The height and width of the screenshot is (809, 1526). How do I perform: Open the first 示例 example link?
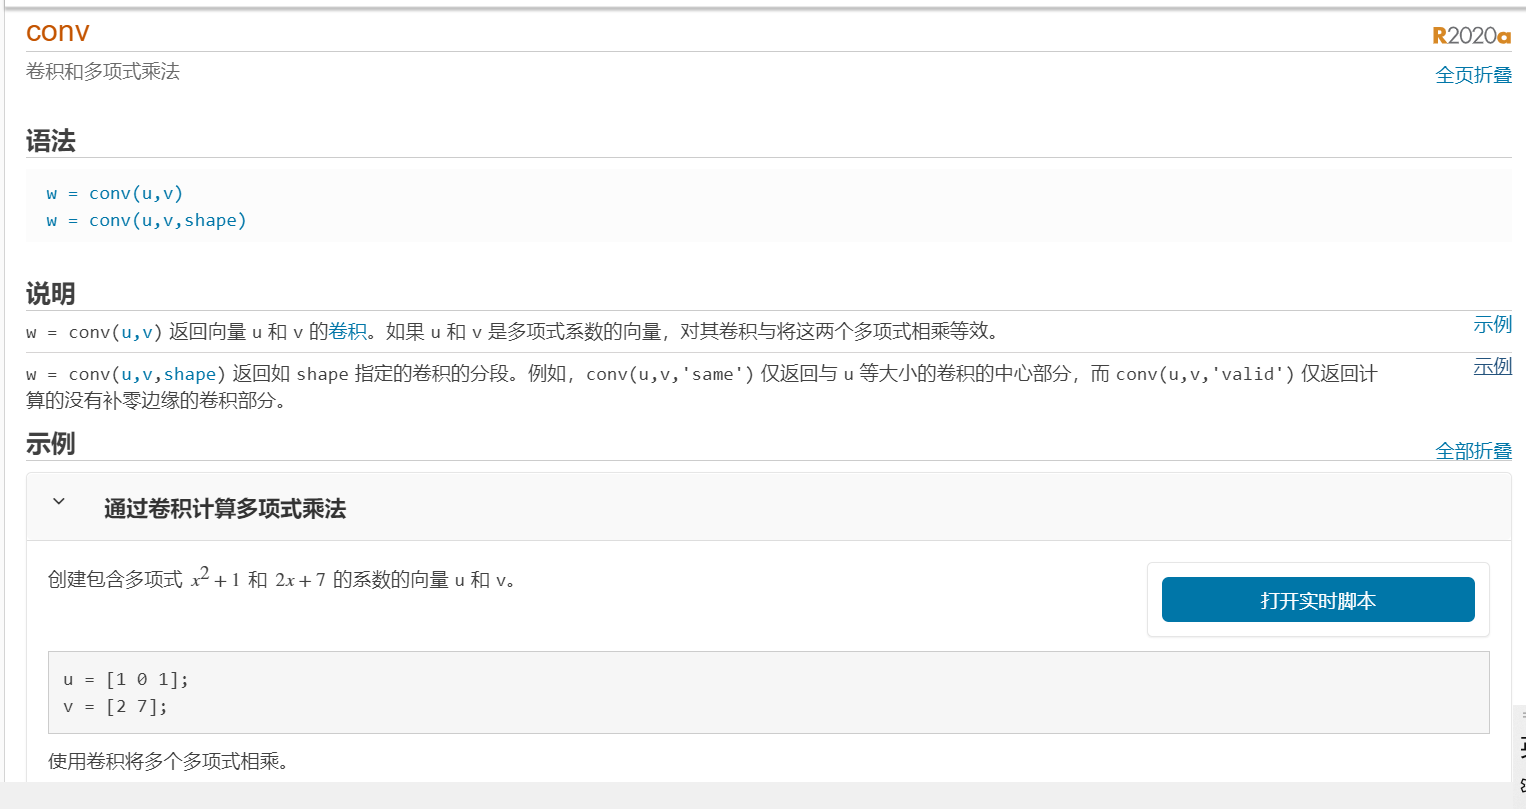click(1492, 324)
